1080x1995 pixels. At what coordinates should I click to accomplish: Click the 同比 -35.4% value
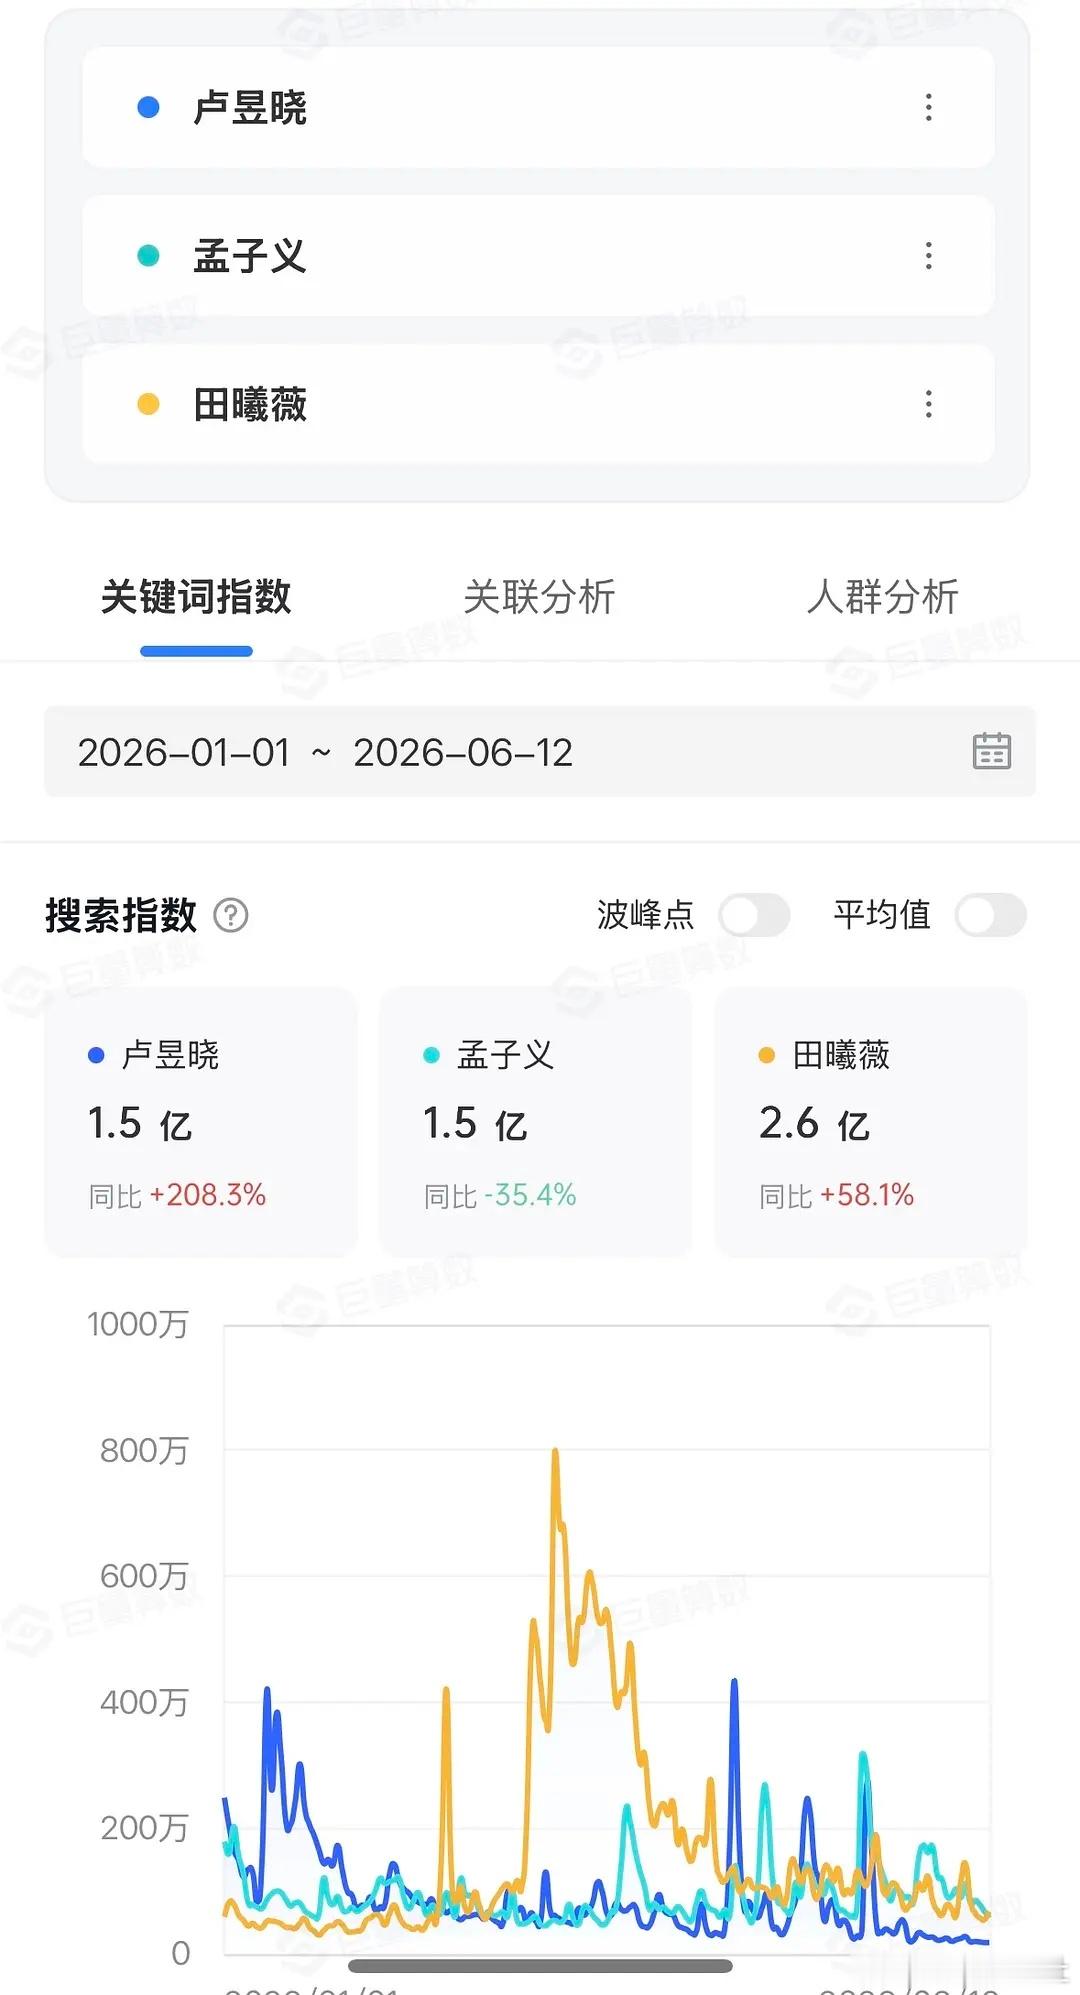tap(500, 1195)
